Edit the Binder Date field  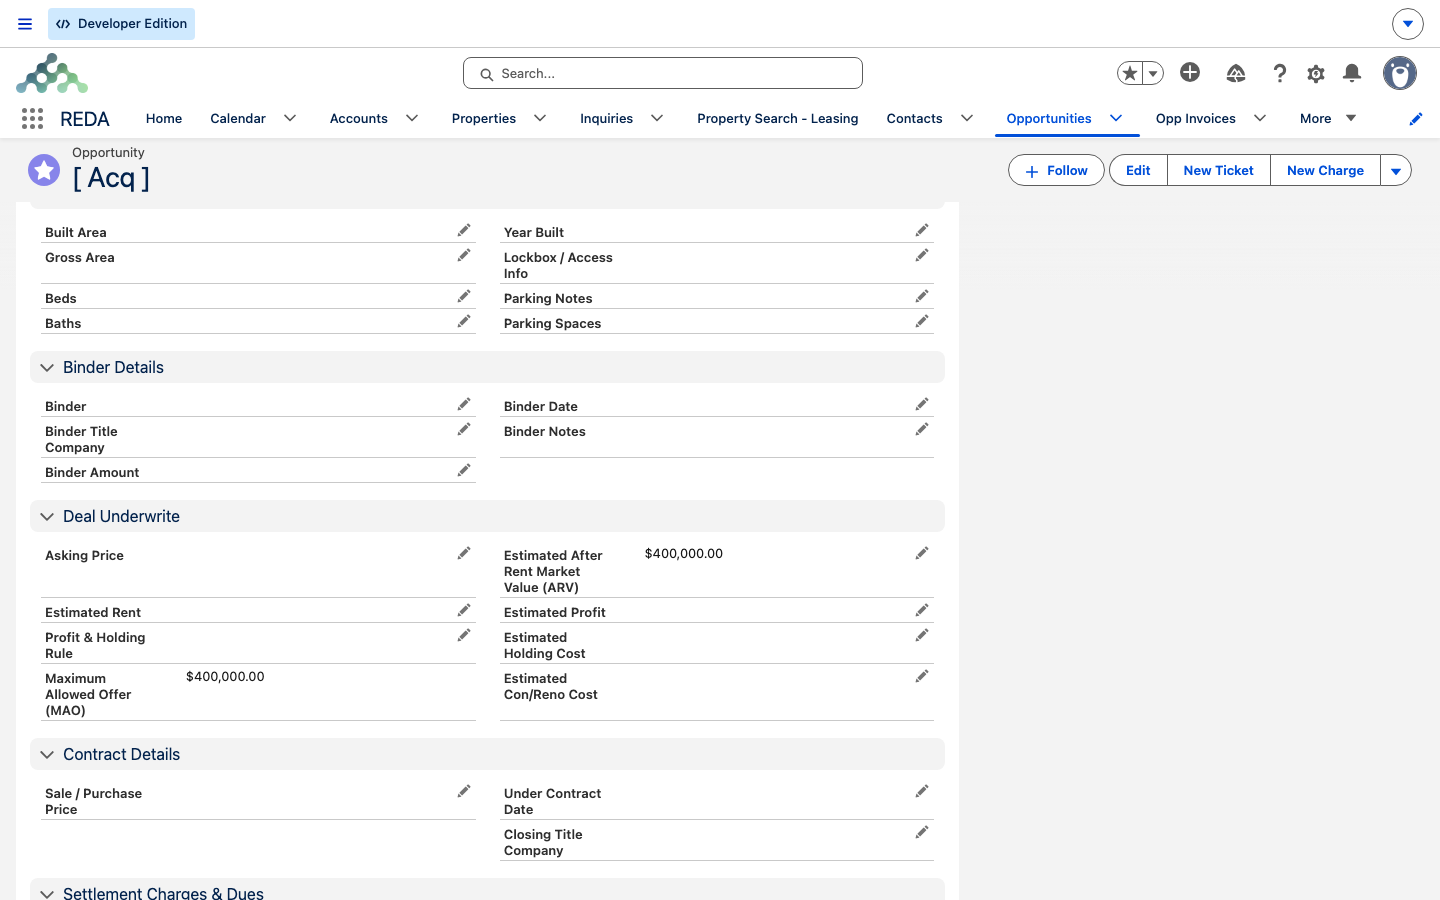pyautogui.click(x=922, y=405)
